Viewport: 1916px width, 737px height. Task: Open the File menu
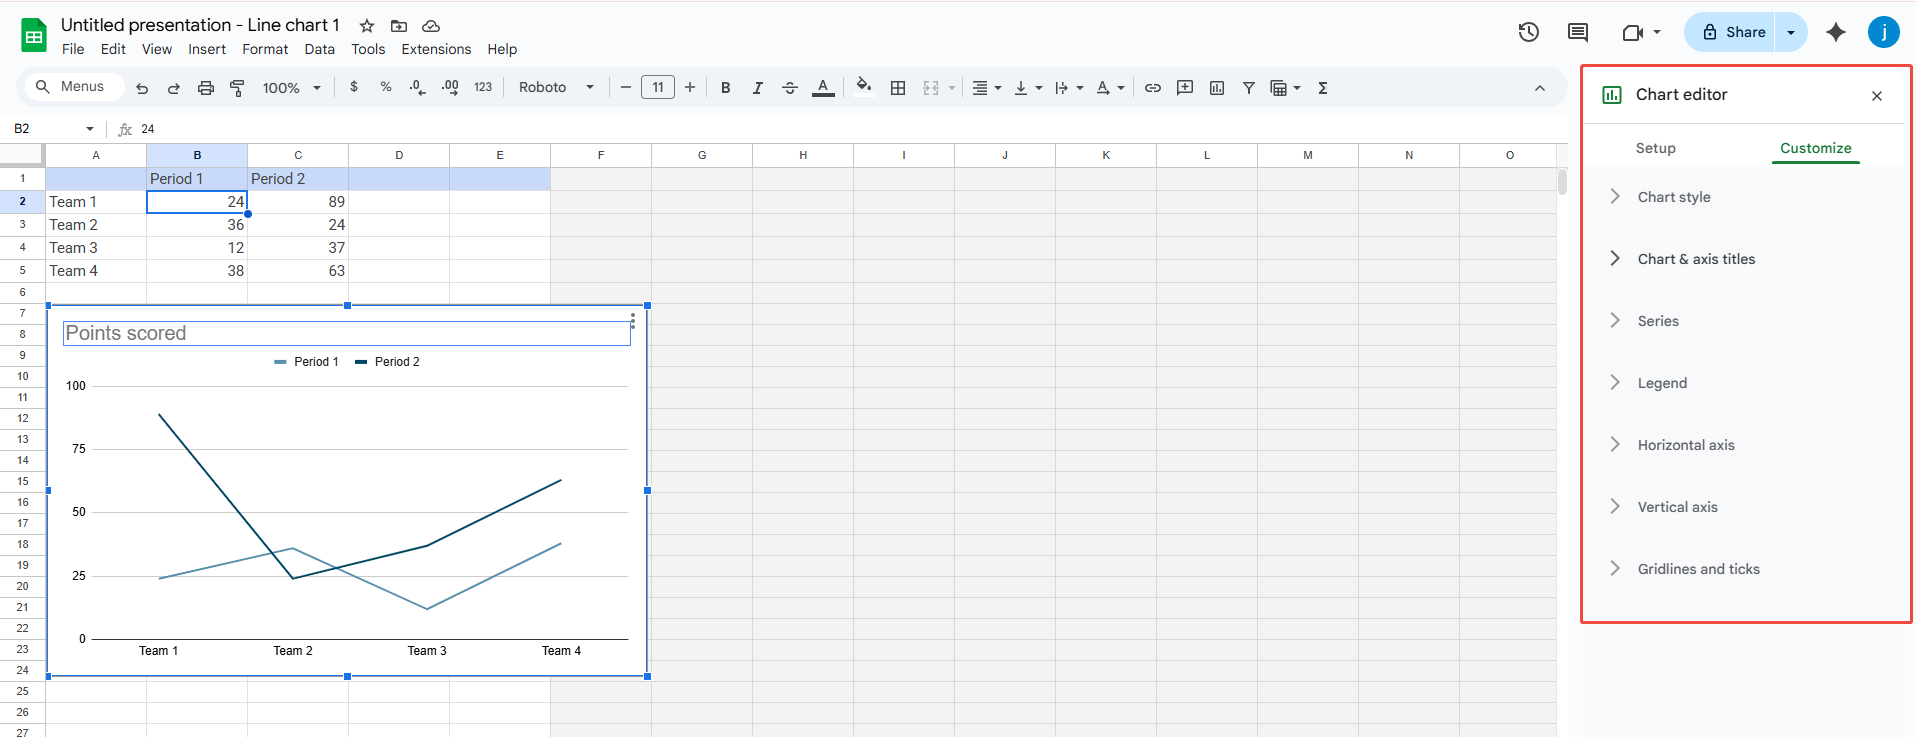pyautogui.click(x=73, y=49)
